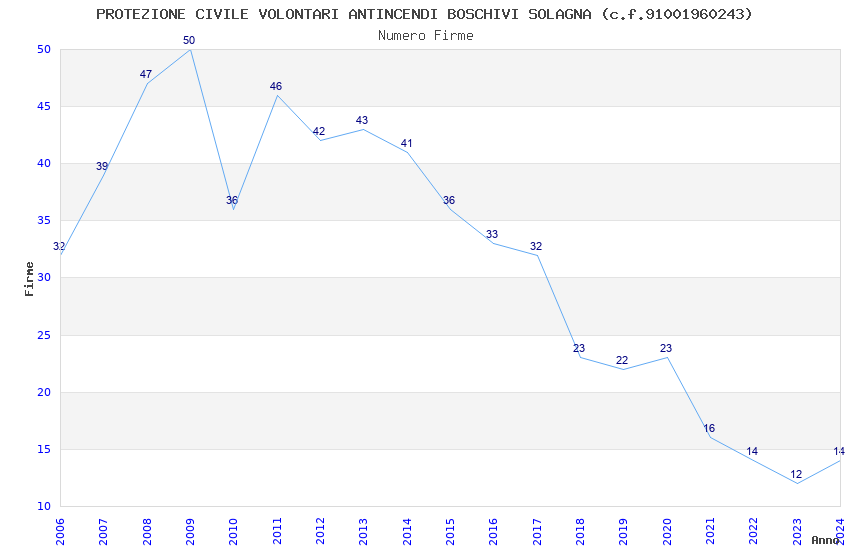
Task: Click the 2022 x-axis year label
Action: click(x=754, y=532)
